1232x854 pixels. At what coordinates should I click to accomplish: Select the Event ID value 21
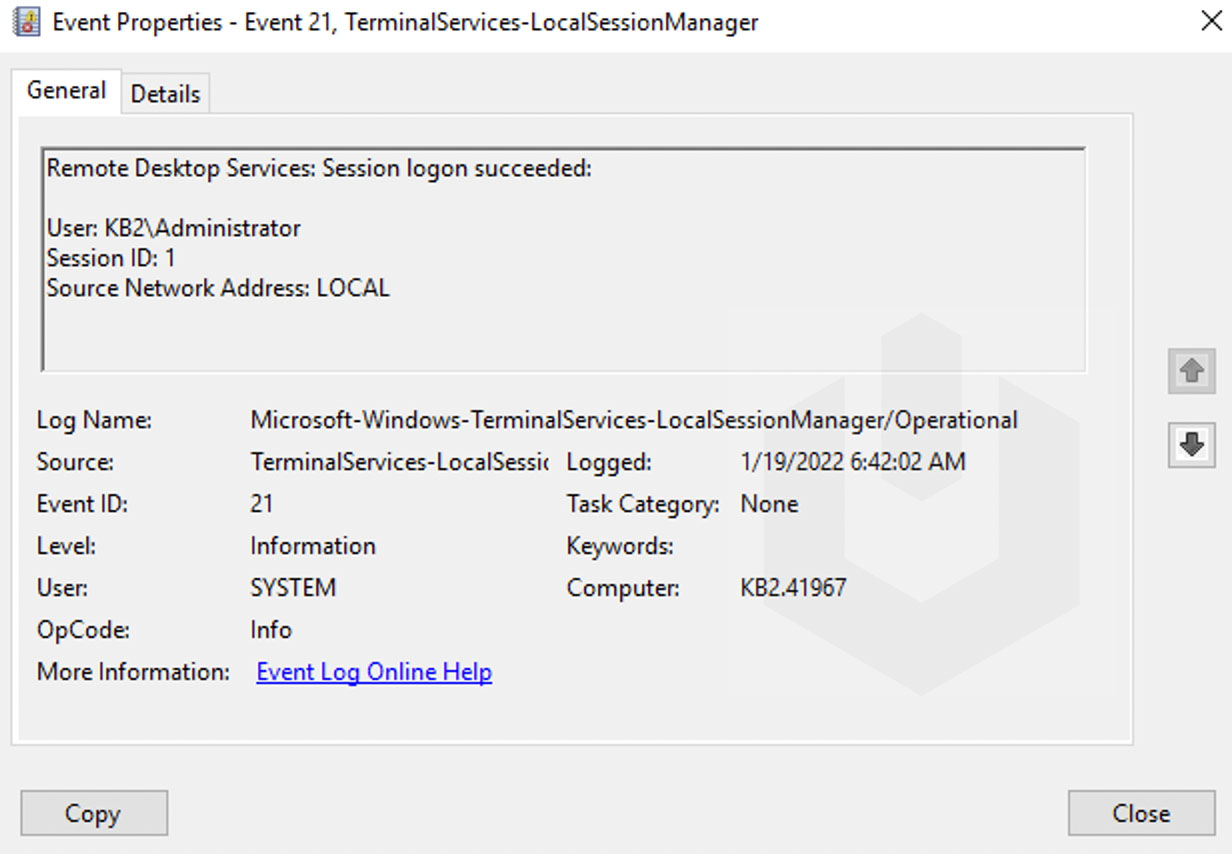(262, 504)
